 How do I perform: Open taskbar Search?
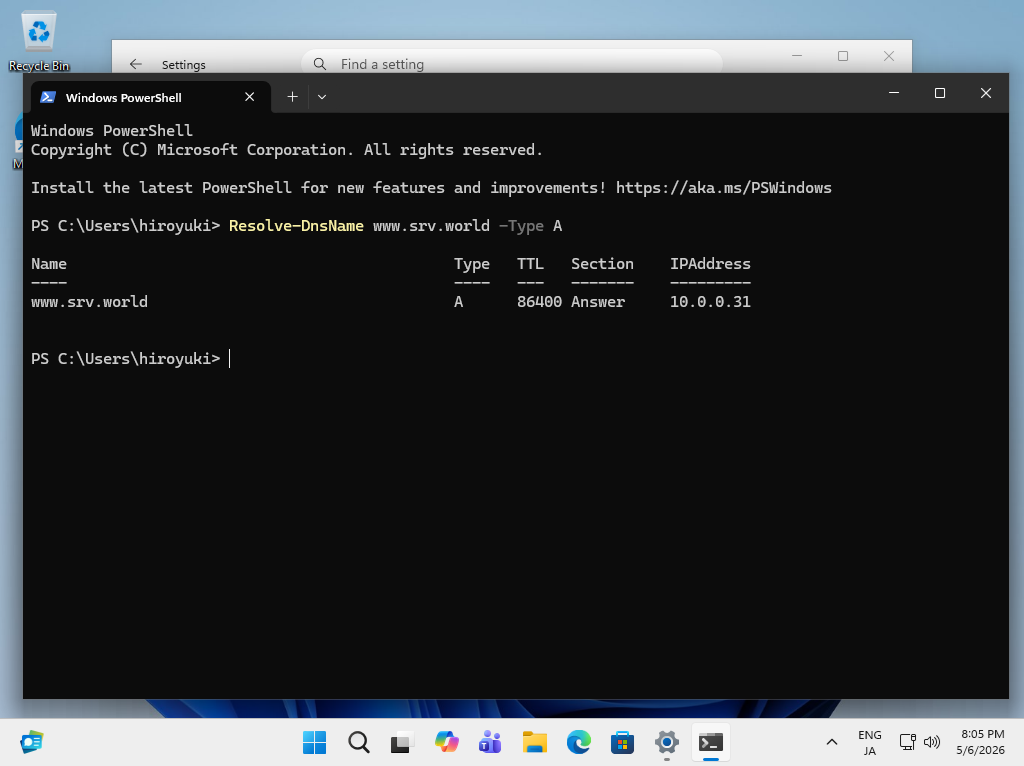[x=359, y=742]
